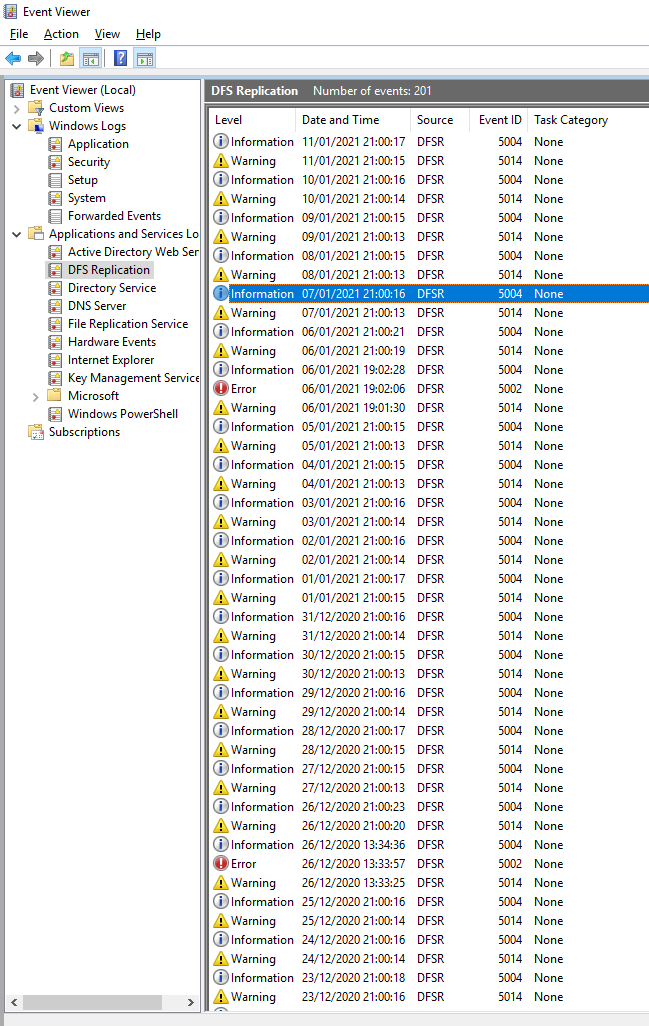Click the Event Viewer title bar icon
The image size is (649, 1026).
[10, 12]
